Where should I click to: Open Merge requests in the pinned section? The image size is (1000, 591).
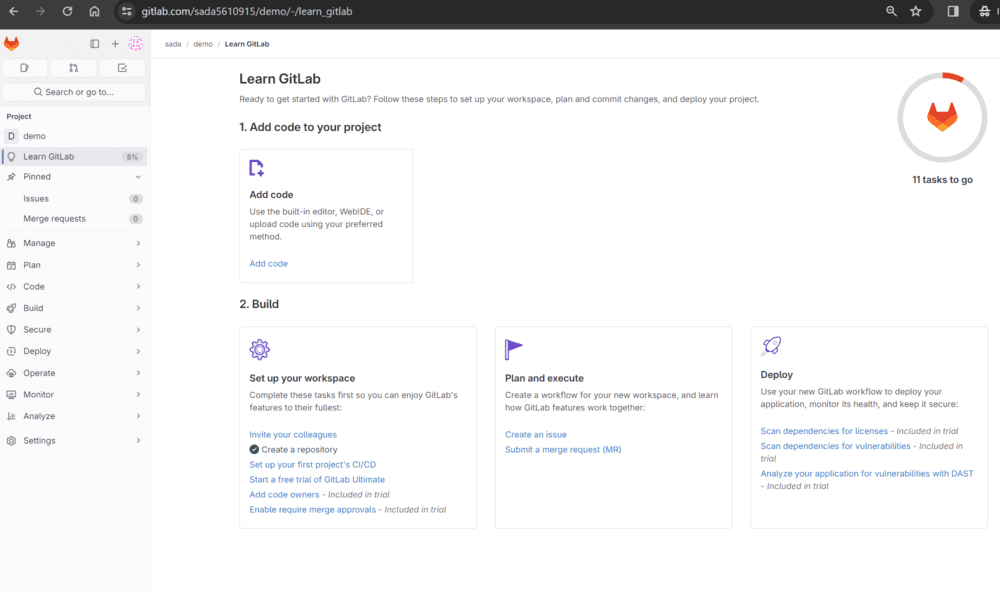click(75, 219)
